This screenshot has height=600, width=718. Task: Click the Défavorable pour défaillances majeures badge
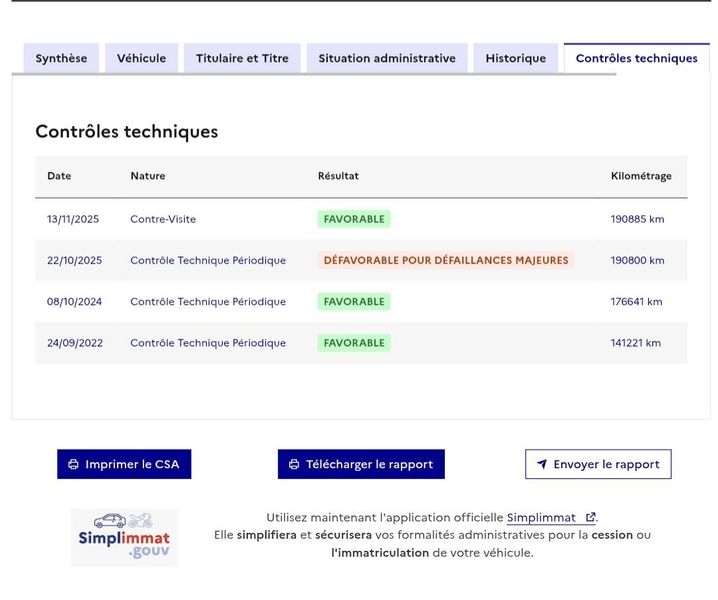pos(446,260)
